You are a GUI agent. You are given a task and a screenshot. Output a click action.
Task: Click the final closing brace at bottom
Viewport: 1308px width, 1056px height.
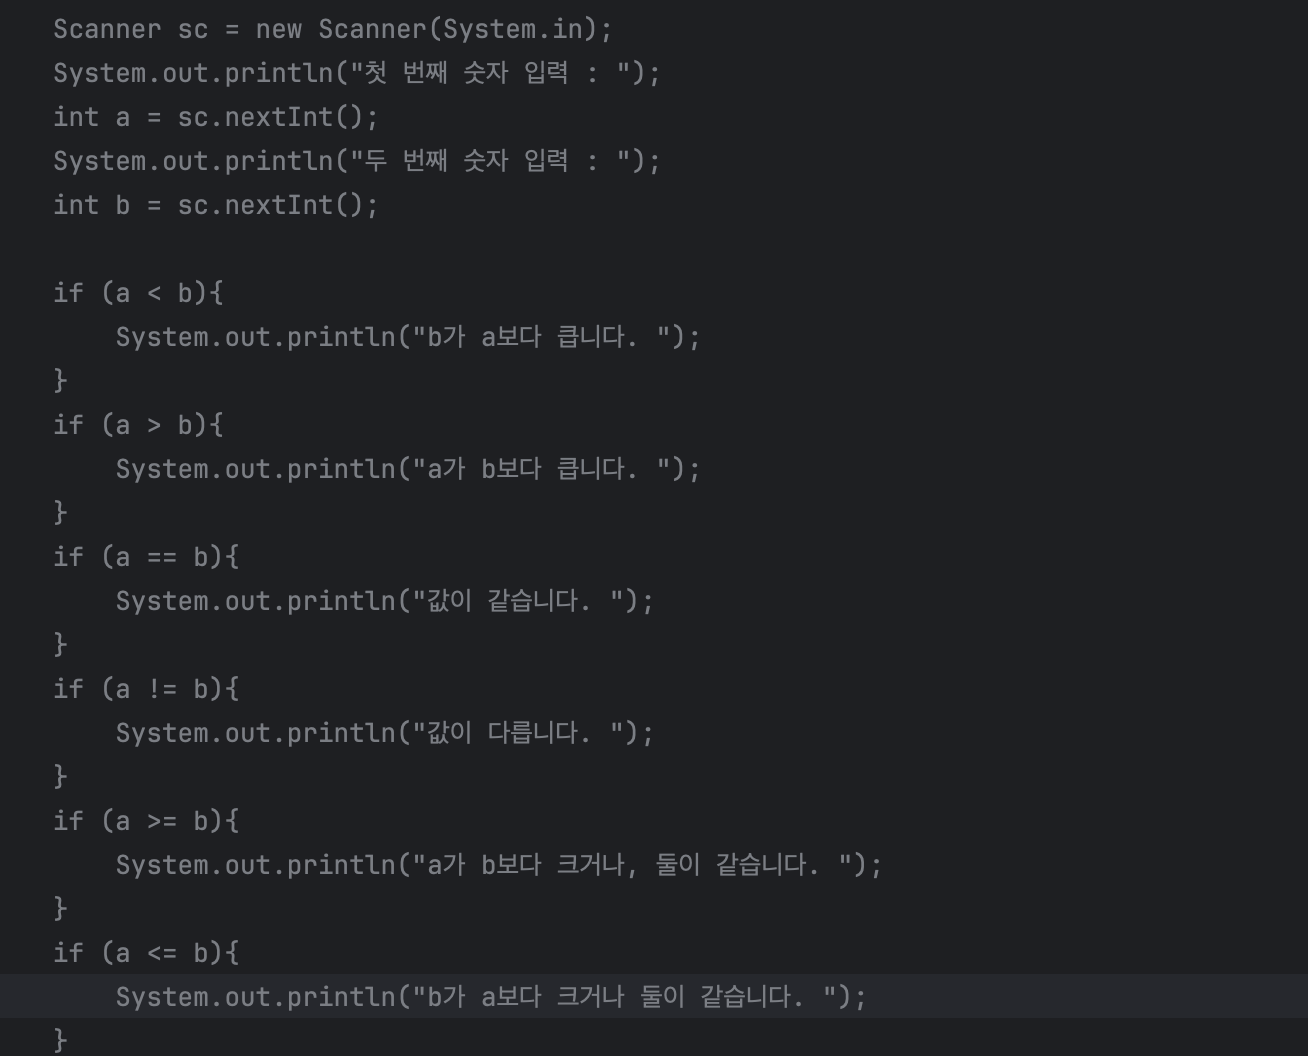click(x=60, y=1040)
